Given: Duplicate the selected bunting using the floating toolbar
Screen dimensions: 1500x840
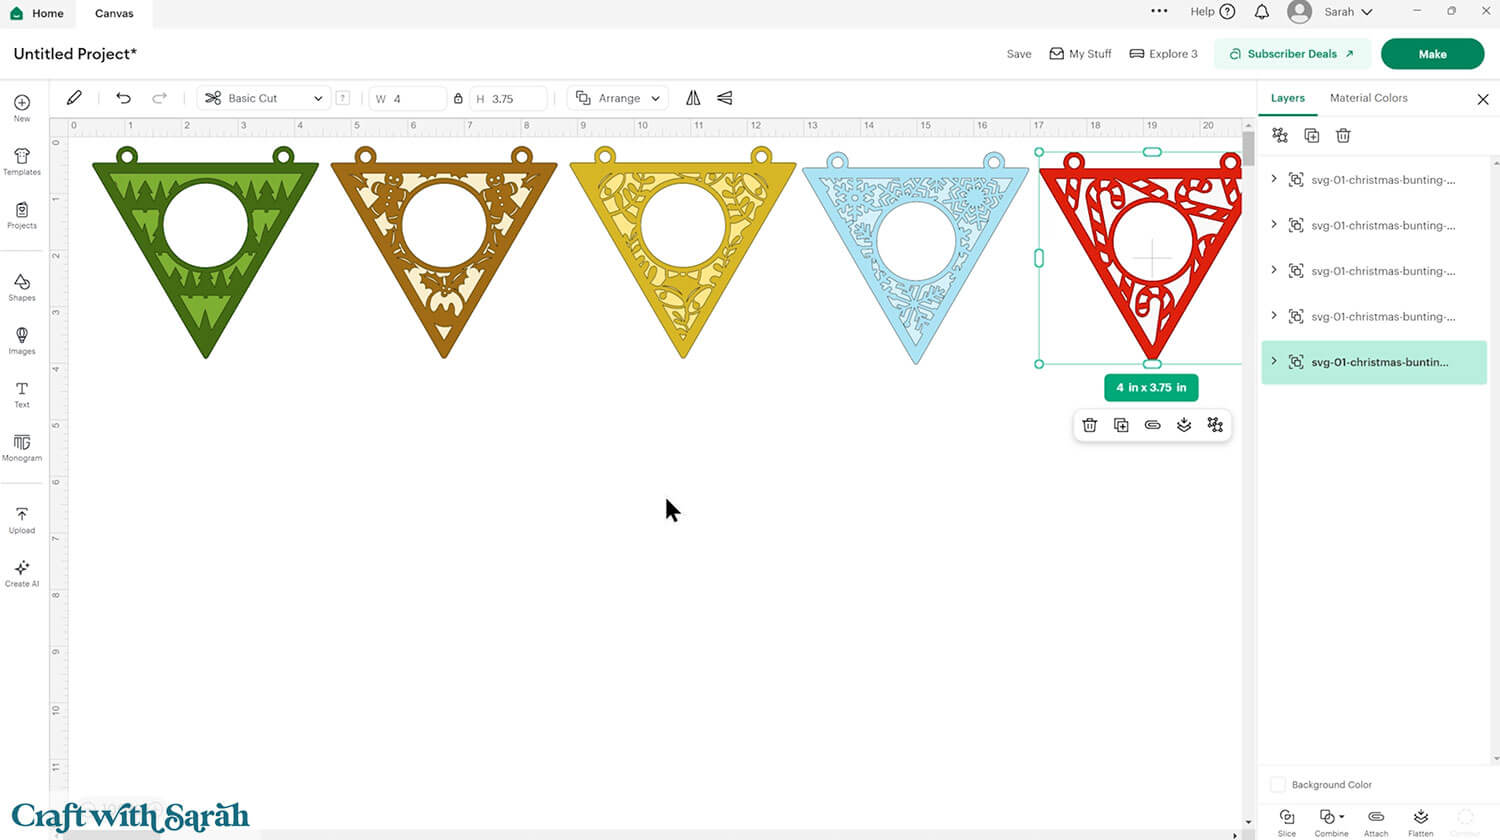Looking at the screenshot, I should click(x=1121, y=425).
